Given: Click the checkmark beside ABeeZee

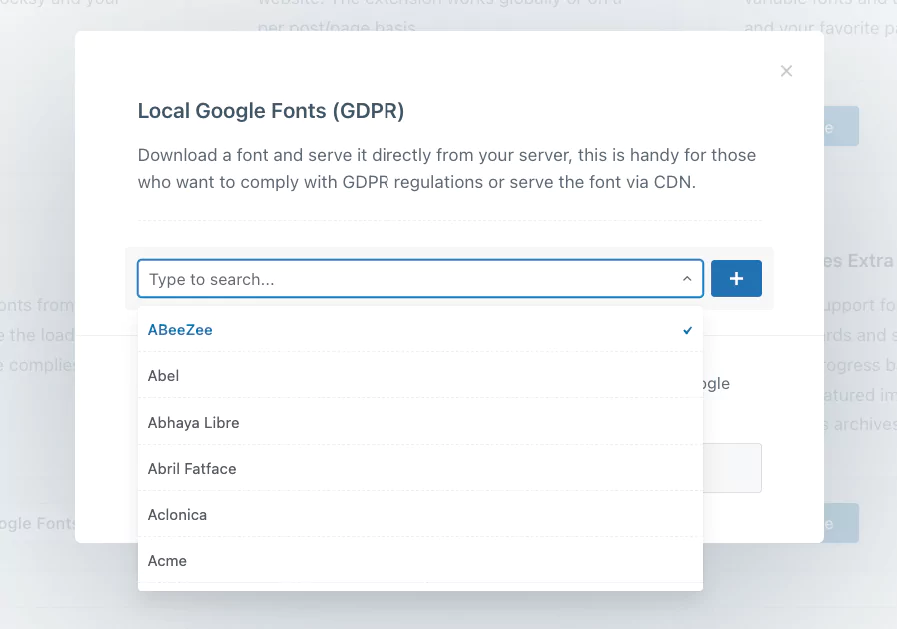Looking at the screenshot, I should 687,331.
